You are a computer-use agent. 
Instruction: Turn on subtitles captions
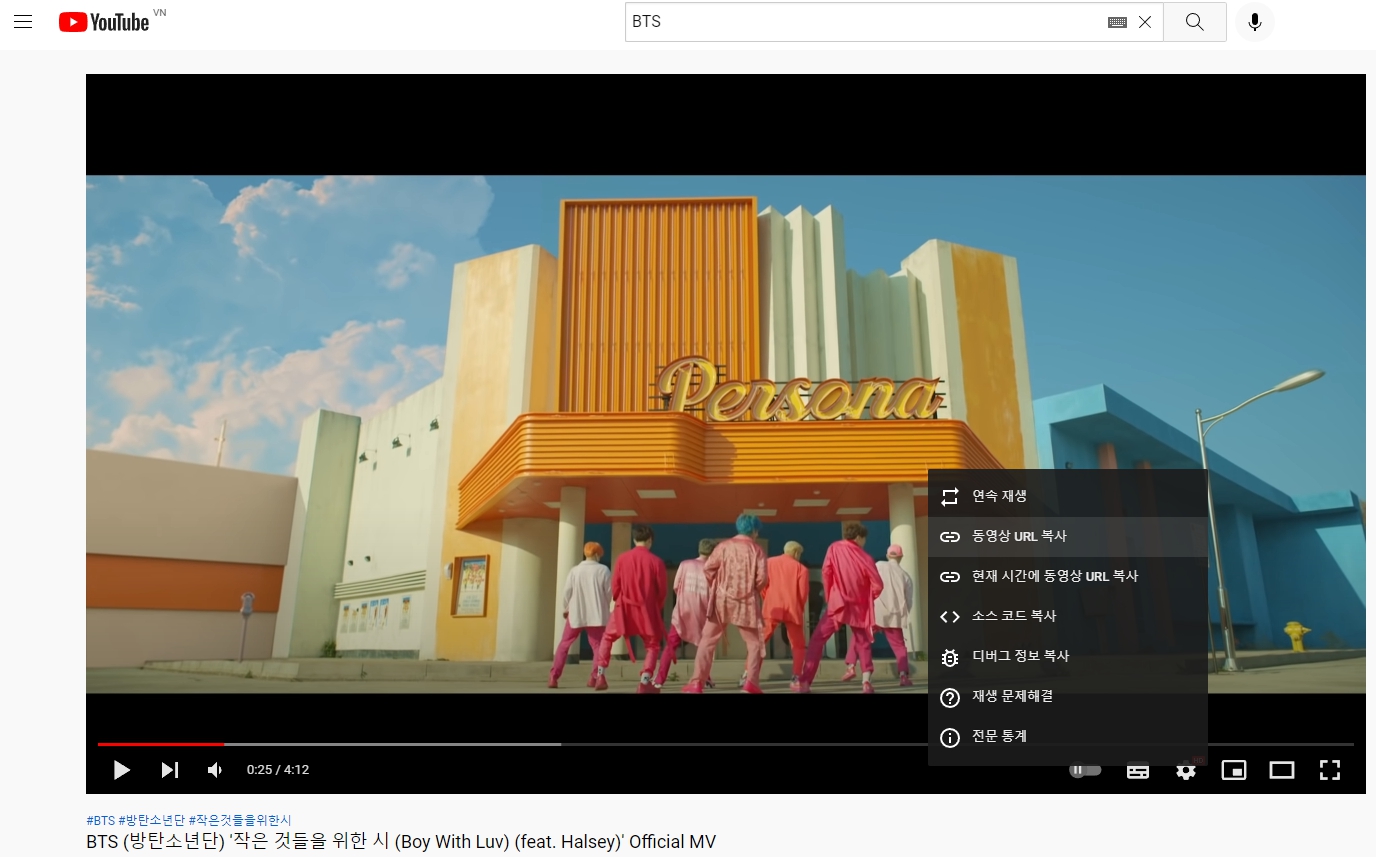coord(1138,770)
